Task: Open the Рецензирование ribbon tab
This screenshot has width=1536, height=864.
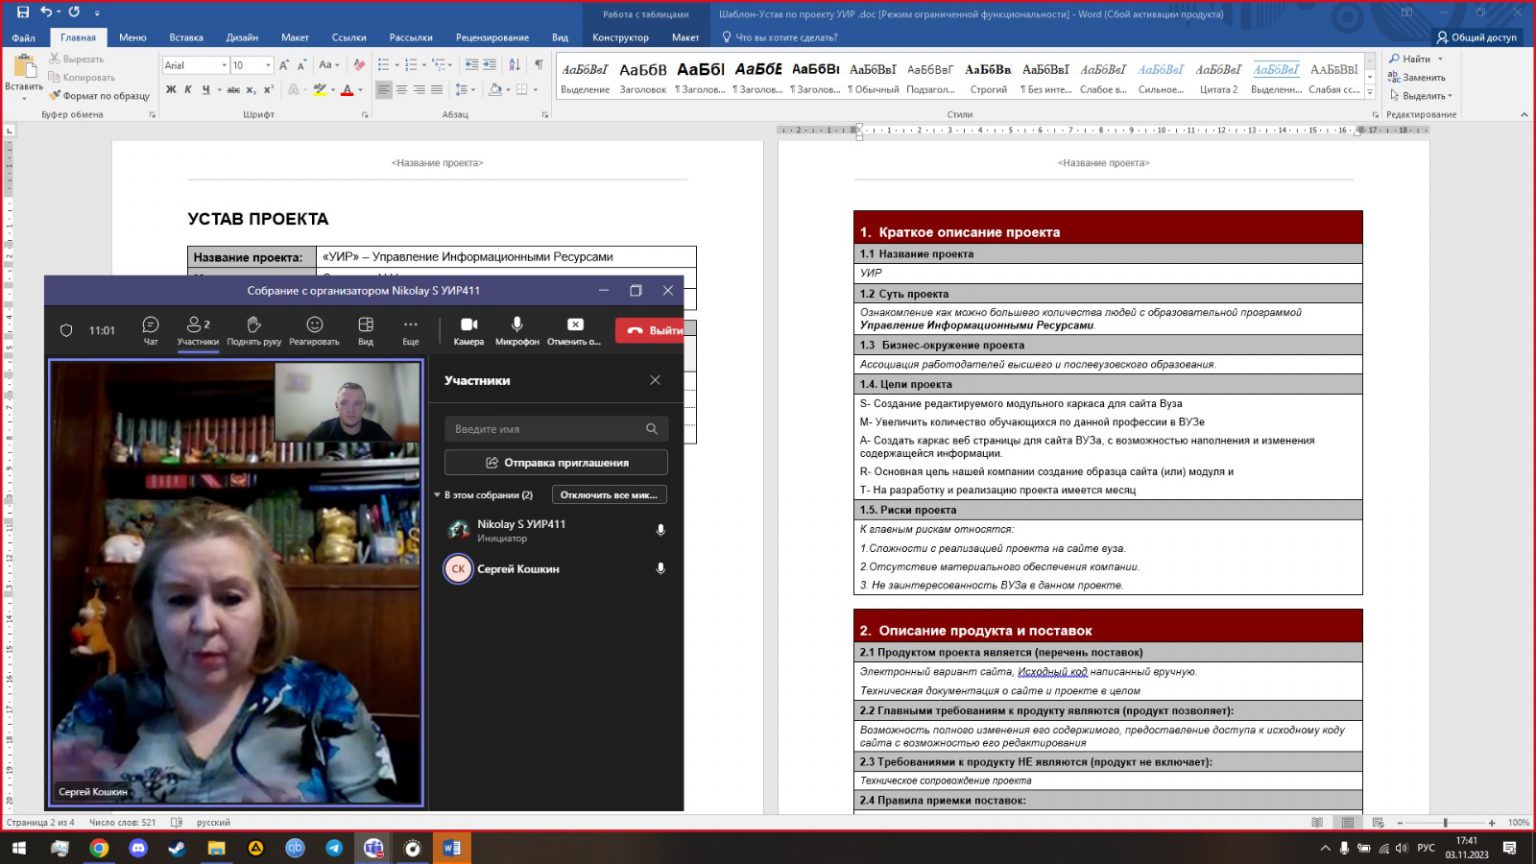Action: [x=492, y=37]
